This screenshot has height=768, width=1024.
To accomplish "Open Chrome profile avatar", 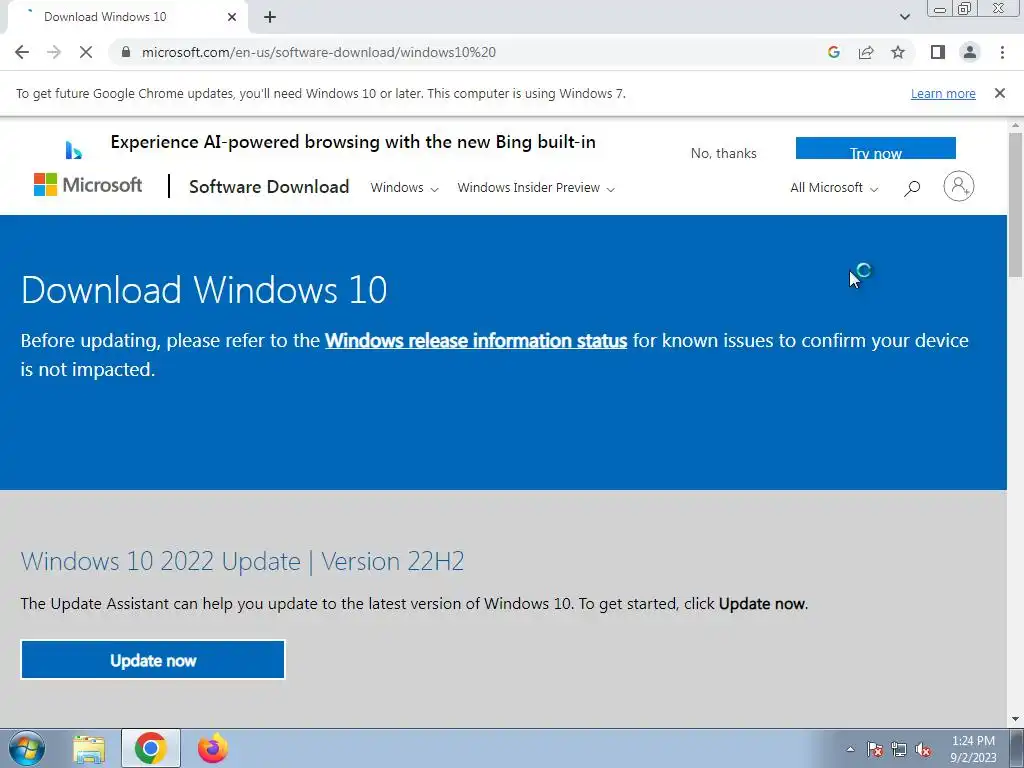I will [970, 52].
